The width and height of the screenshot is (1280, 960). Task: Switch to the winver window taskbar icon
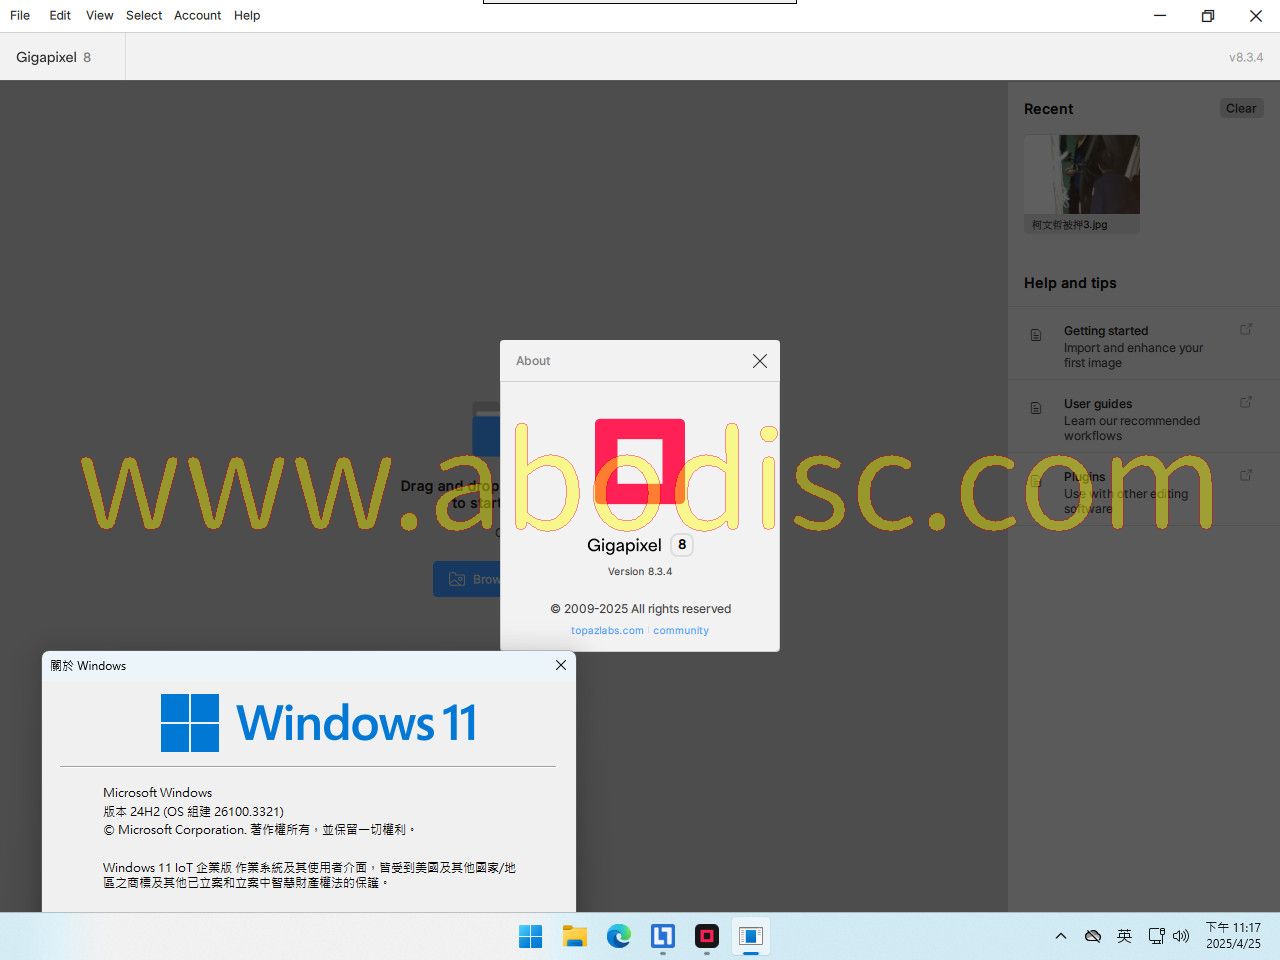pyautogui.click(x=751, y=936)
